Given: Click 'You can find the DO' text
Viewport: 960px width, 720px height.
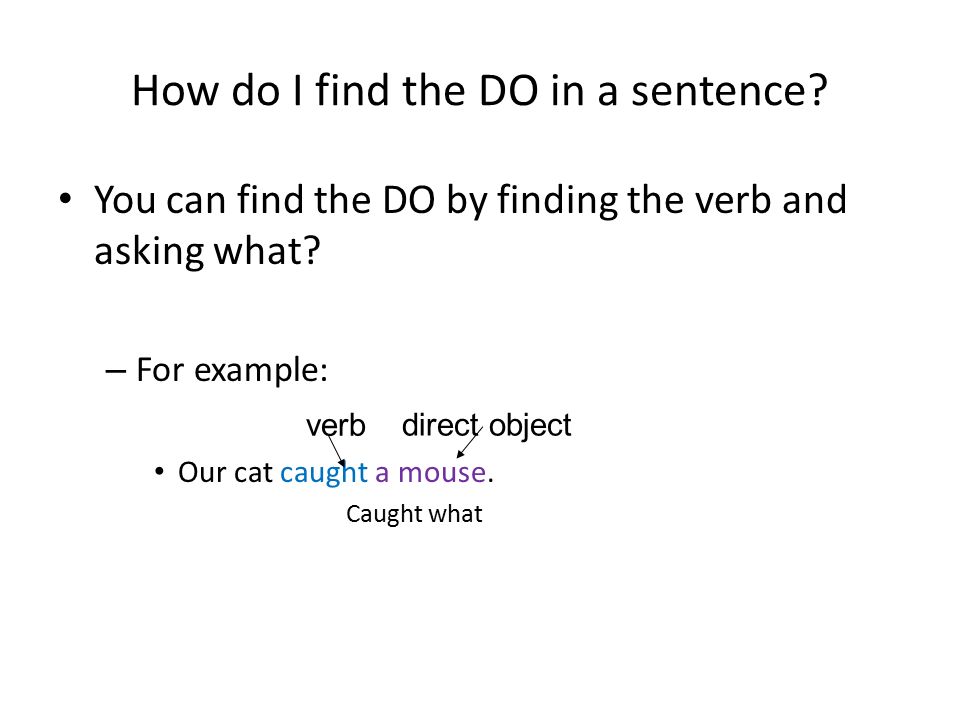Looking at the screenshot, I should pos(264,200).
